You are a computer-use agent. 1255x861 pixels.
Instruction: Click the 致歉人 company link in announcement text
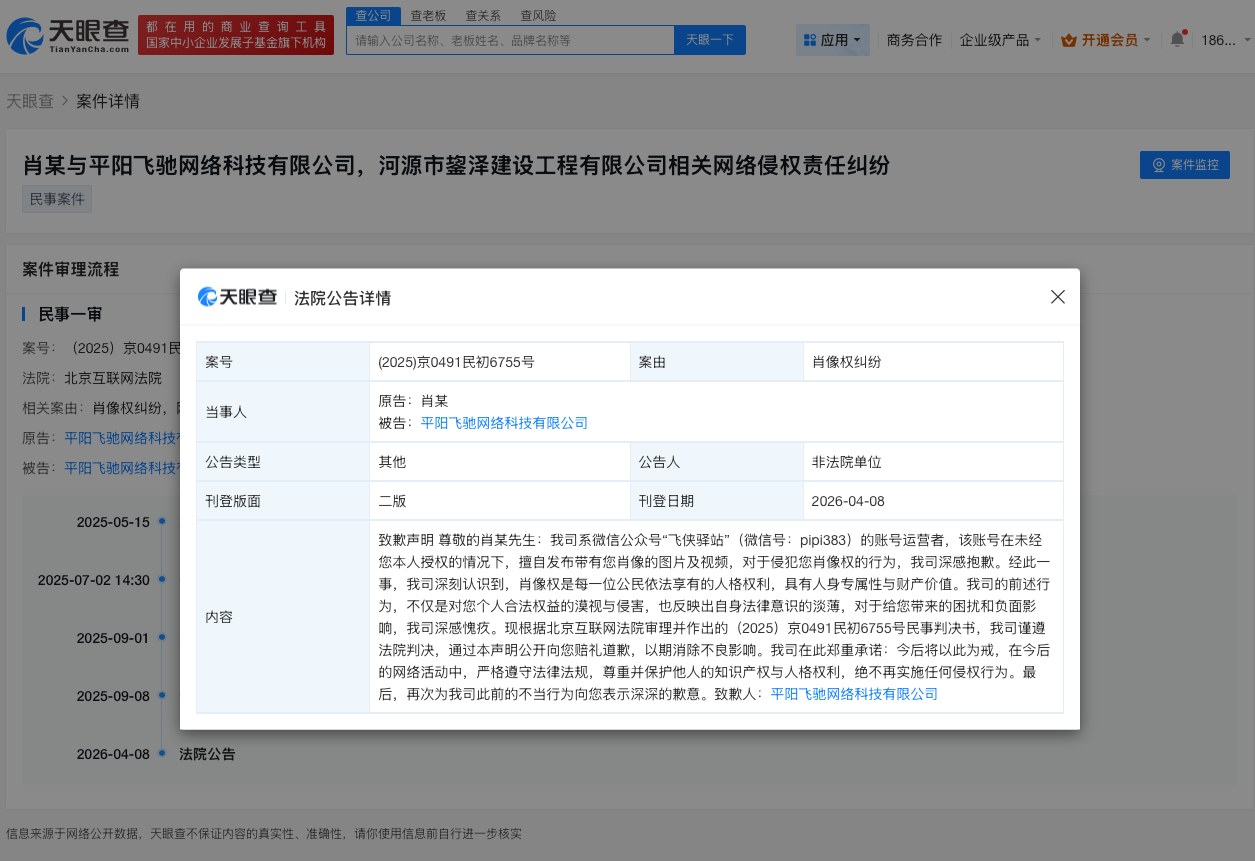coord(855,694)
